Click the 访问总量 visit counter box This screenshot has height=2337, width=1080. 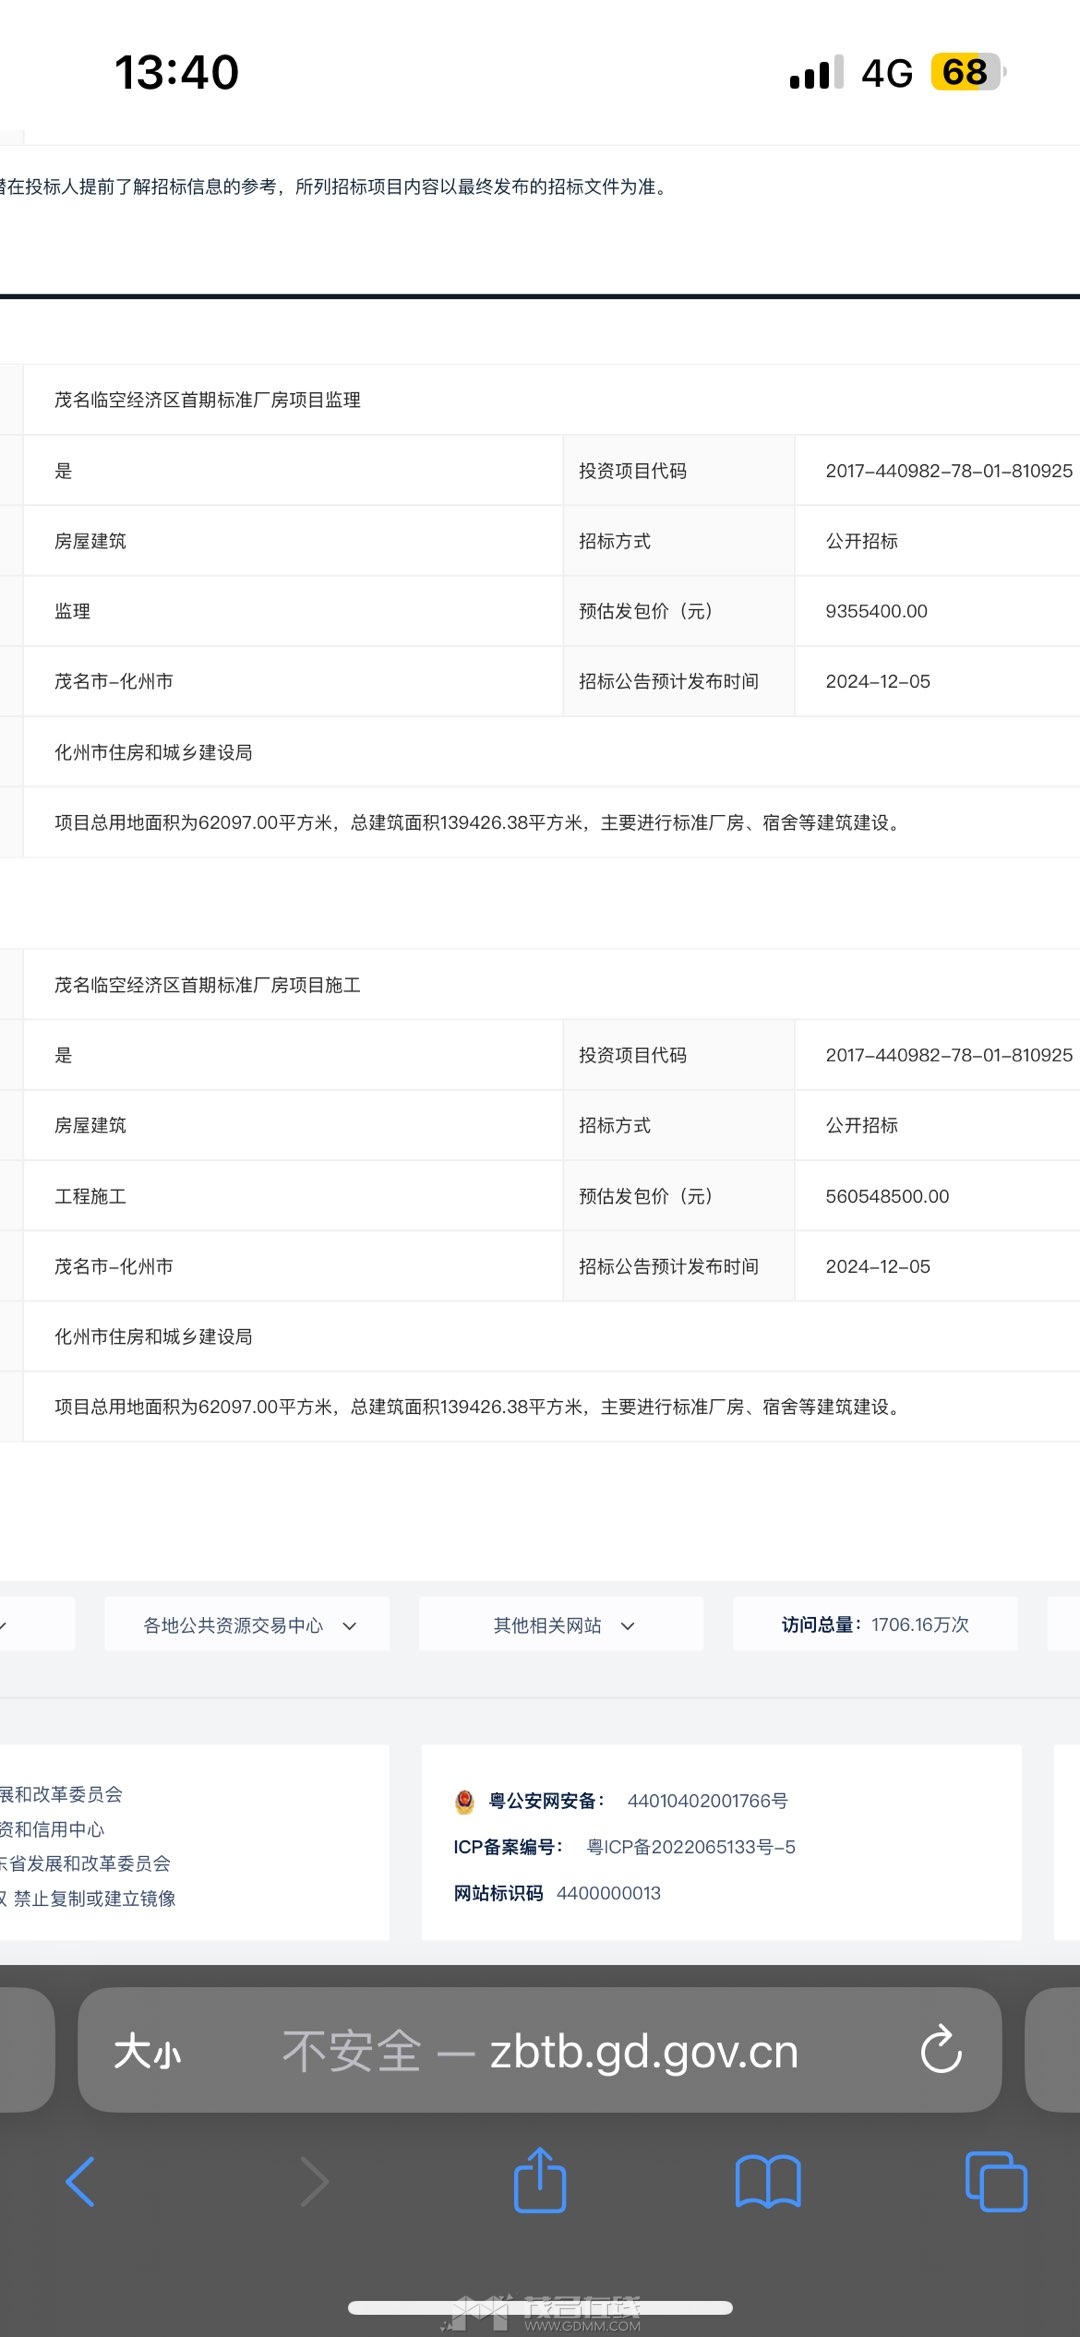pos(875,1624)
